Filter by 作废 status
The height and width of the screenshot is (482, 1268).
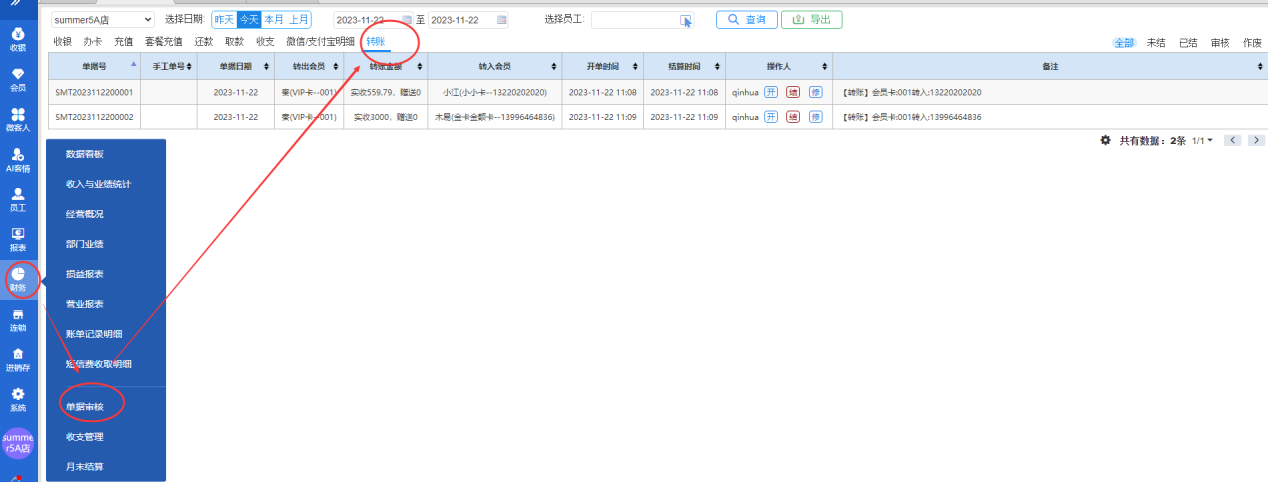coord(1252,43)
